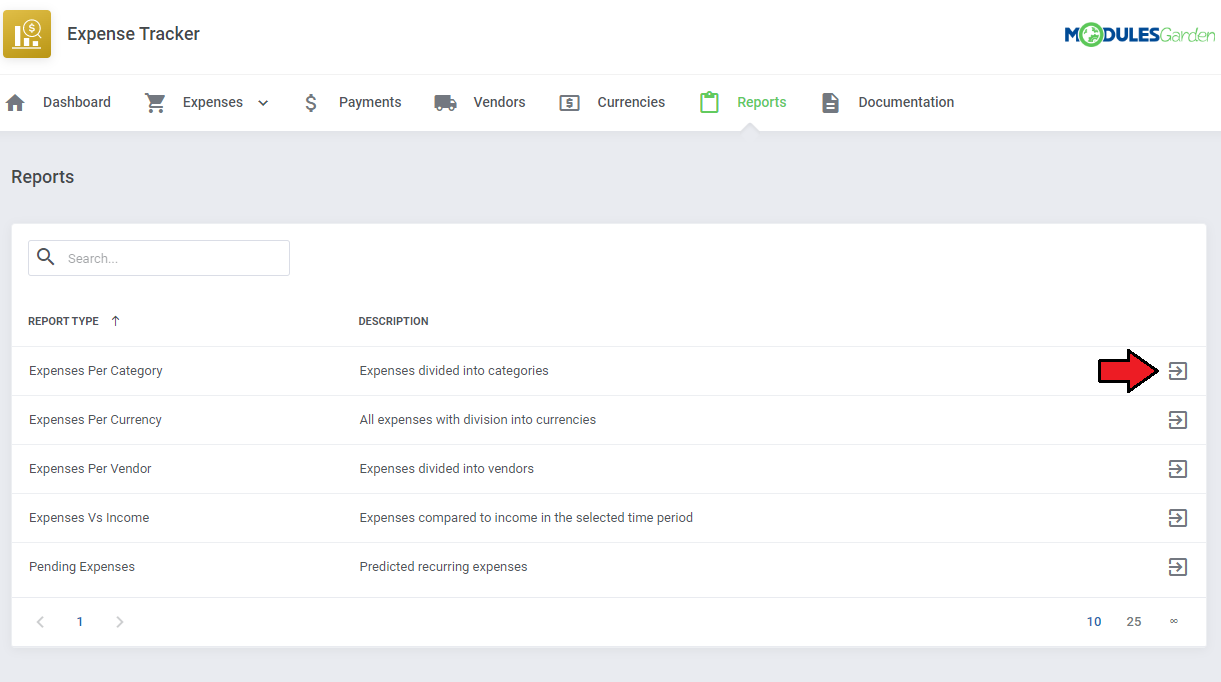This screenshot has width=1221, height=682.
Task: Click the magnifier icon in search box
Action: 46,257
